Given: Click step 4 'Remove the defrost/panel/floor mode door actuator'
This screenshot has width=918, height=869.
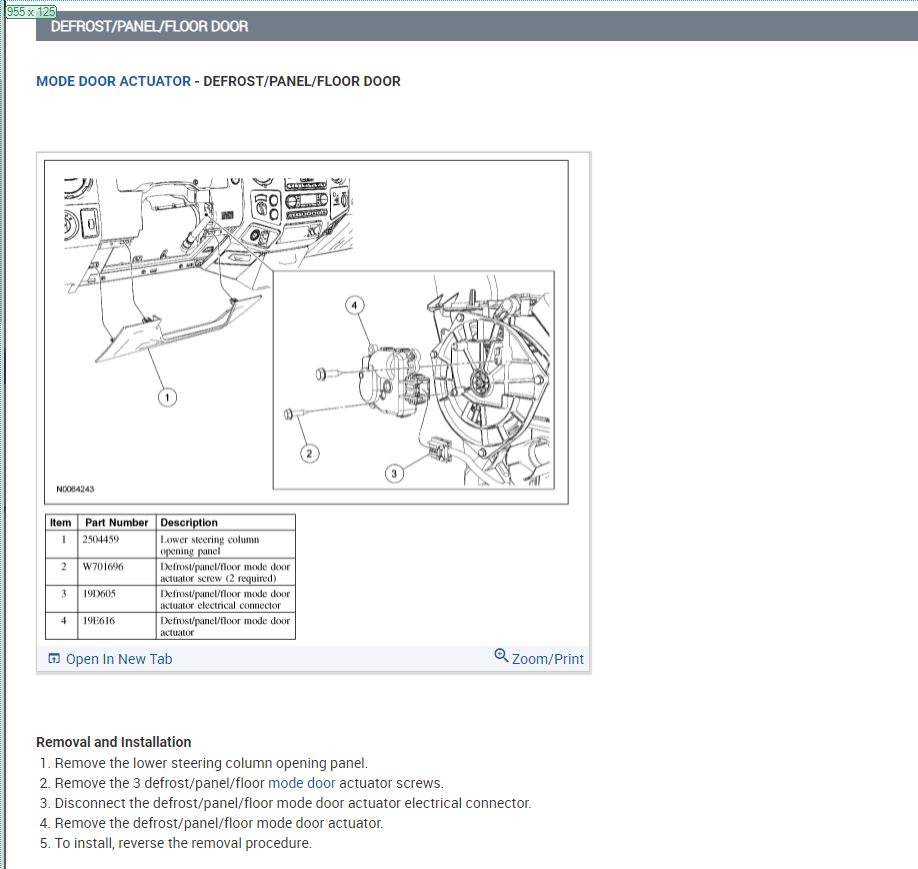Looking at the screenshot, I should [219, 823].
